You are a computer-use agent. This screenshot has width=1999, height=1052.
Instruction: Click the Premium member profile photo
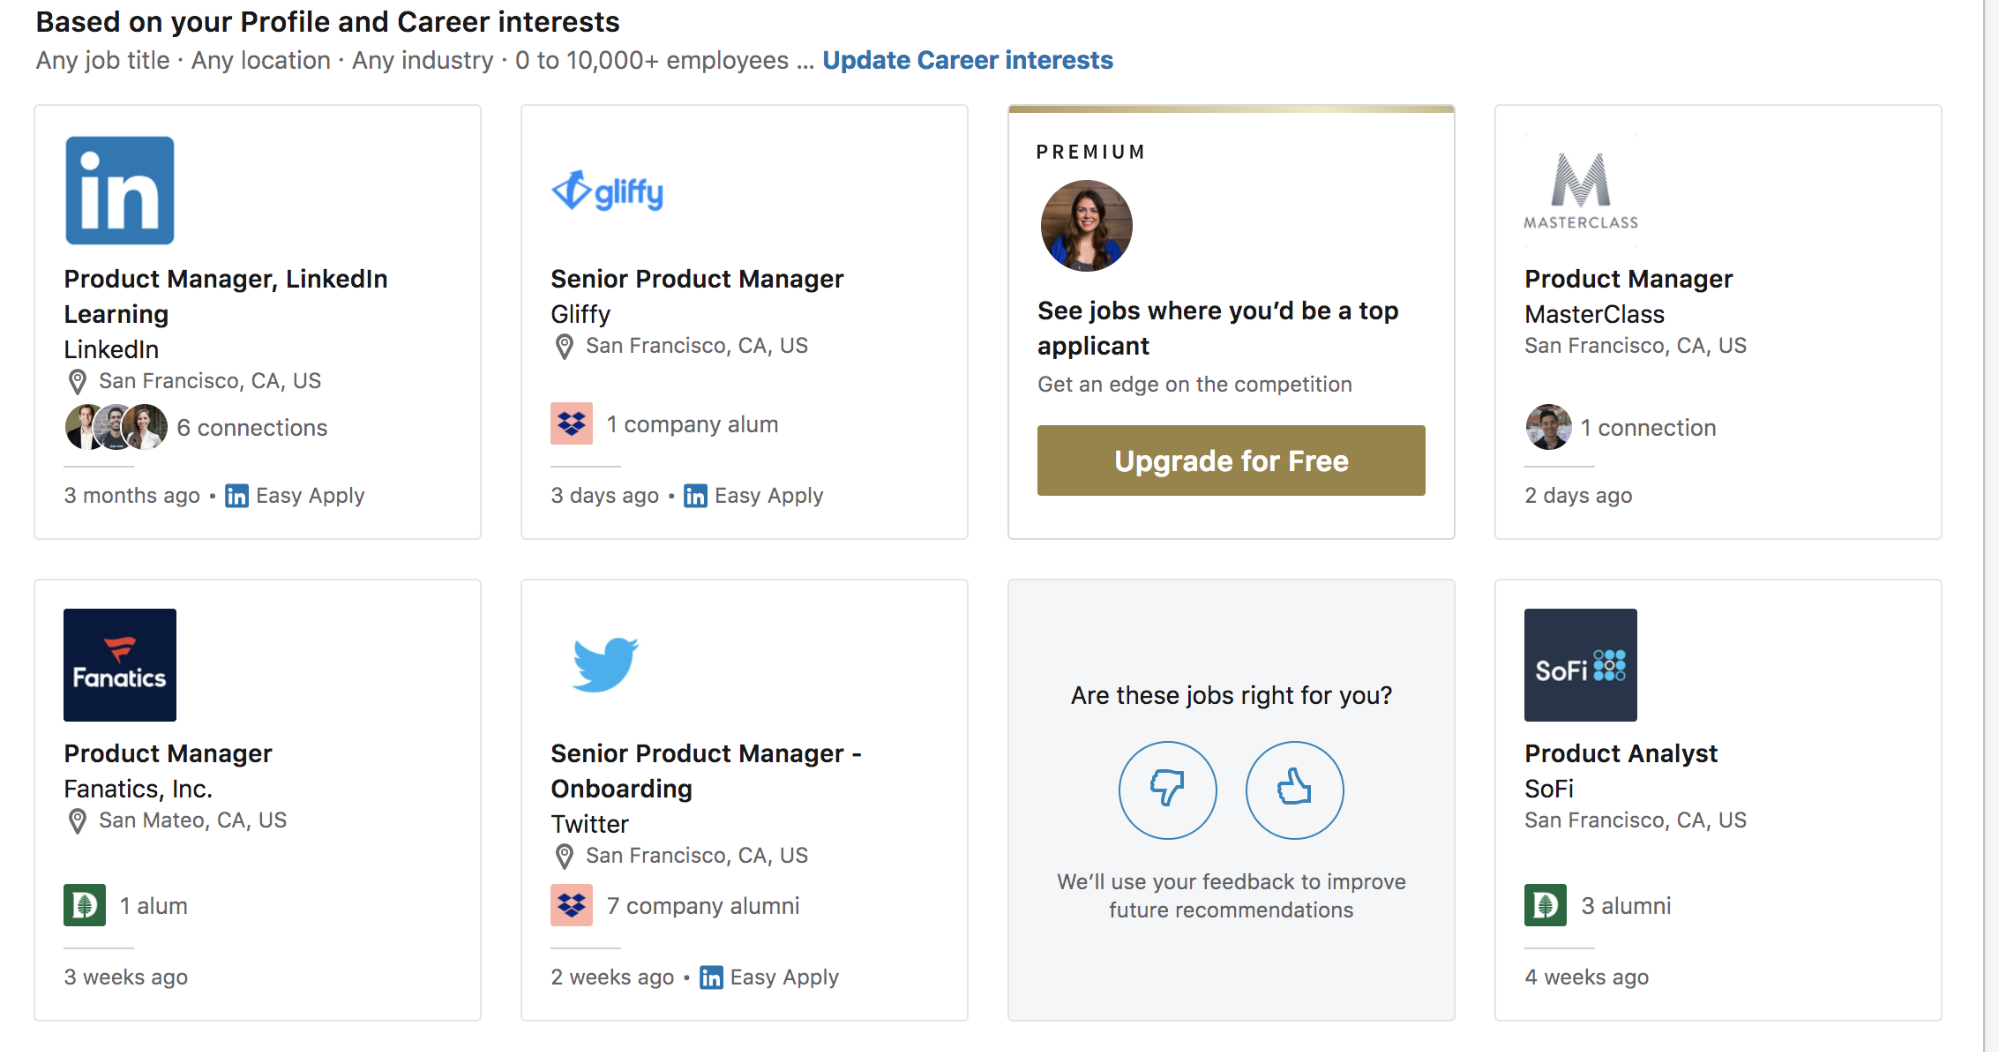(x=1086, y=226)
